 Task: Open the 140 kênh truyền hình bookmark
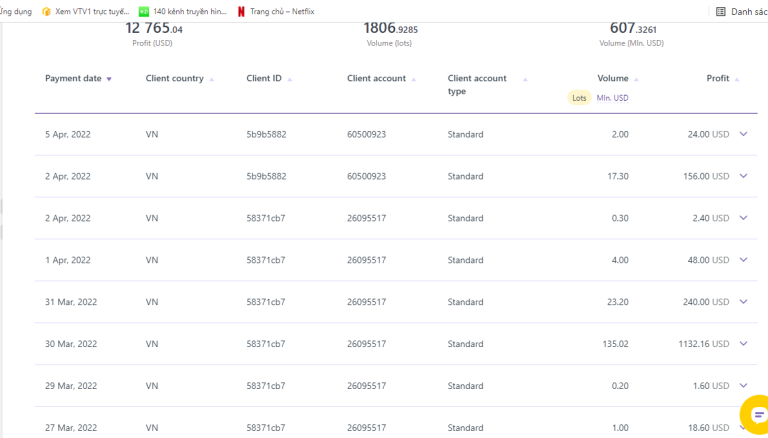[189, 12]
